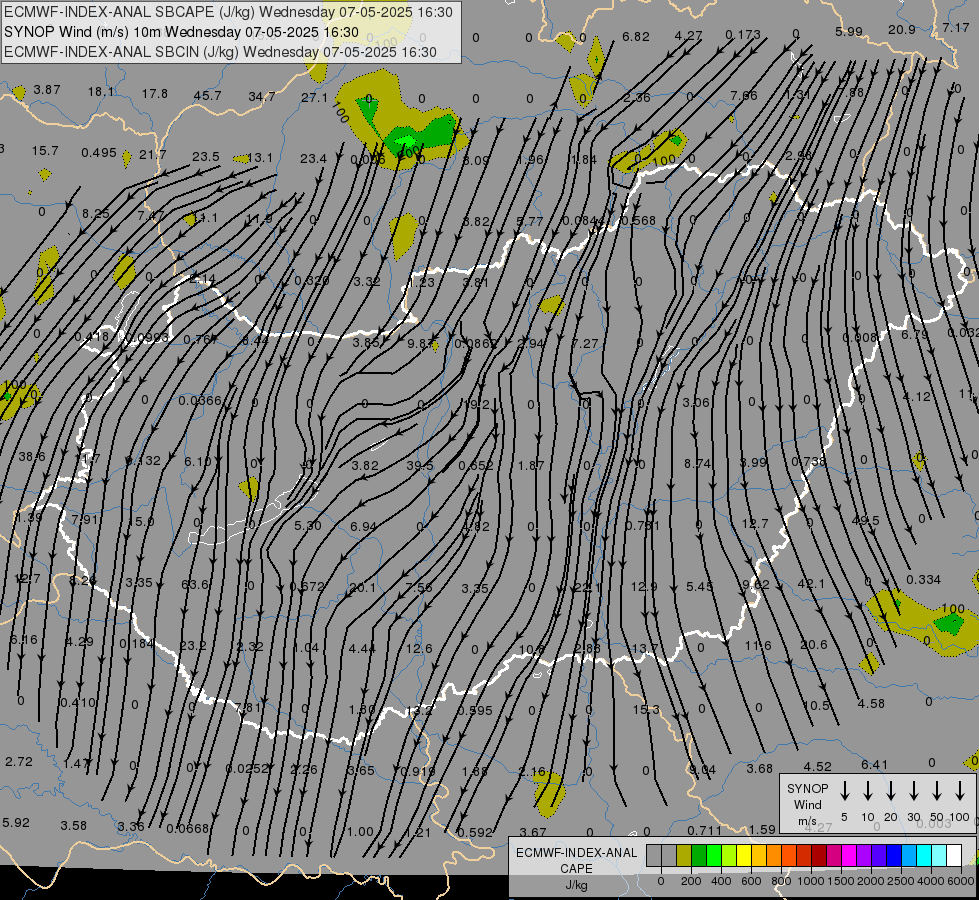Click the 0.0668 value on the map

coord(187,828)
